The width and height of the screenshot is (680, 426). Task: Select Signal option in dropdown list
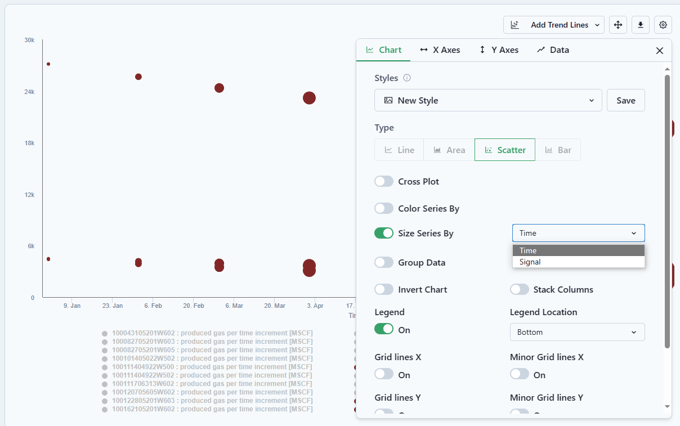(531, 262)
